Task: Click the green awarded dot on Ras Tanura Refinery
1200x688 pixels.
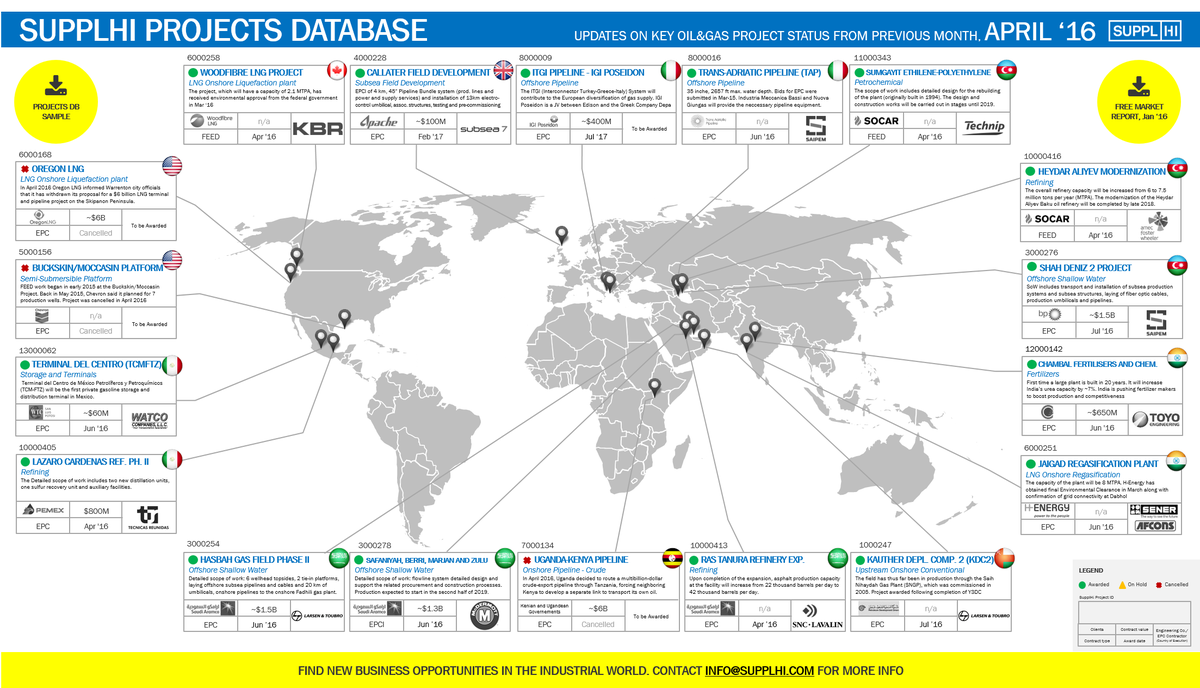Action: [694, 559]
